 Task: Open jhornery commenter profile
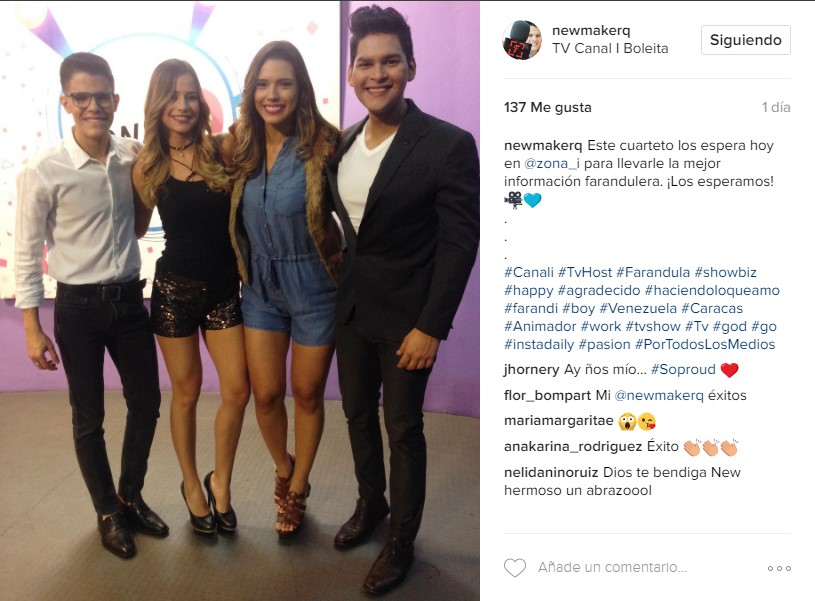[531, 370]
